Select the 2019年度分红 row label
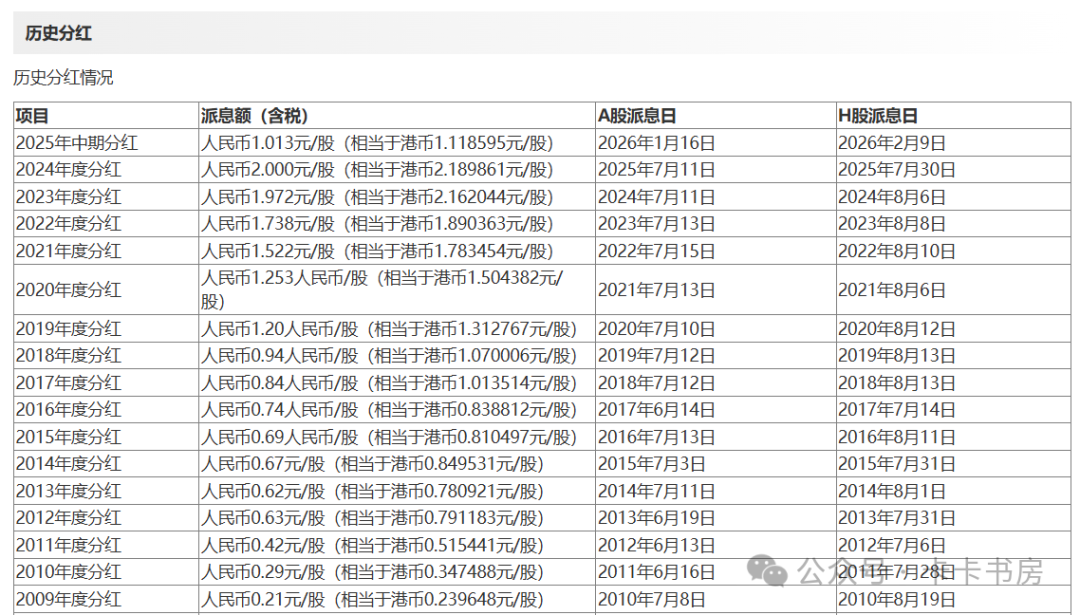 [69, 329]
